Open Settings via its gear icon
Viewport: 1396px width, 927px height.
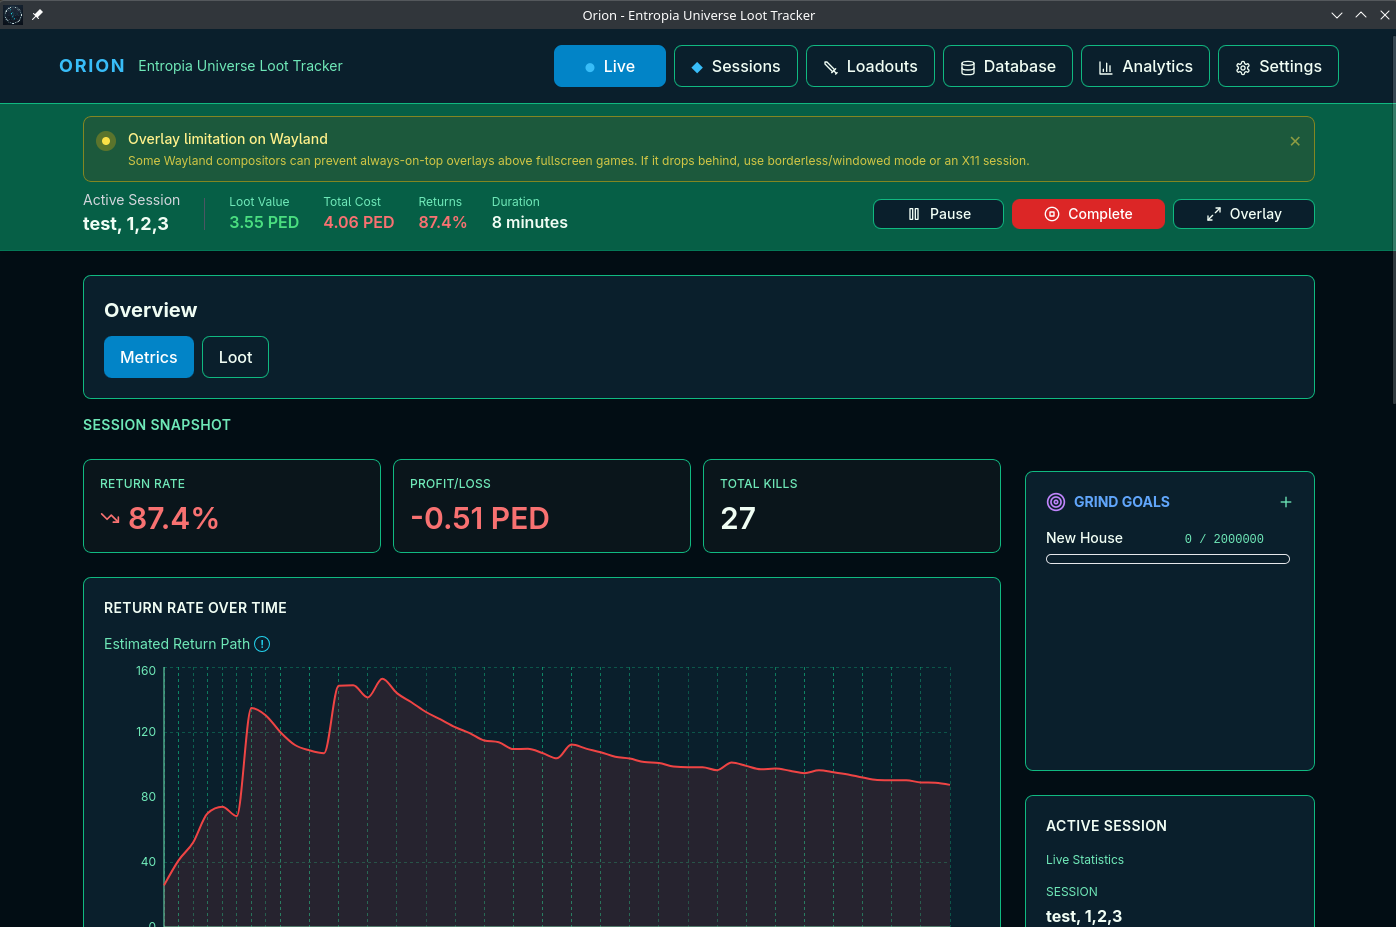(x=1243, y=67)
